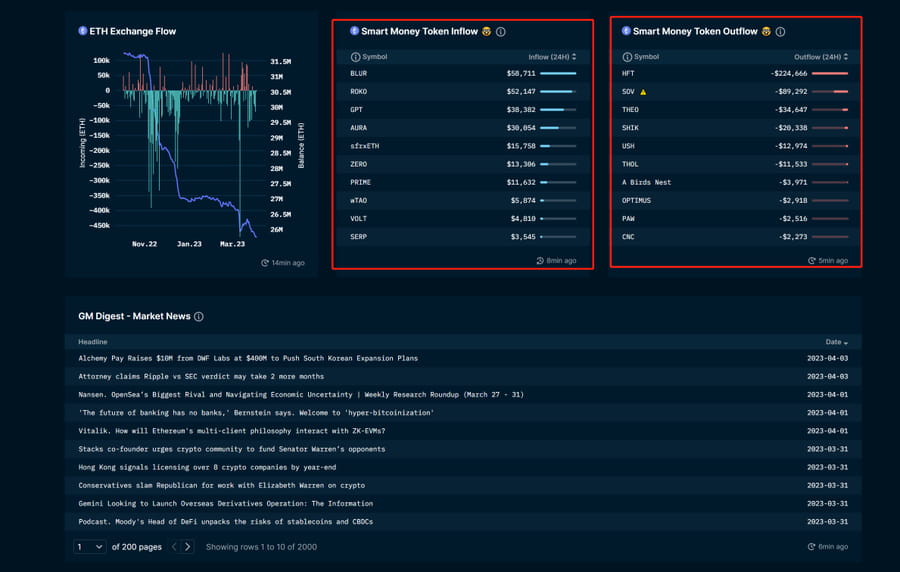
Task: Select THOL in the outflow table
Action: [630, 164]
